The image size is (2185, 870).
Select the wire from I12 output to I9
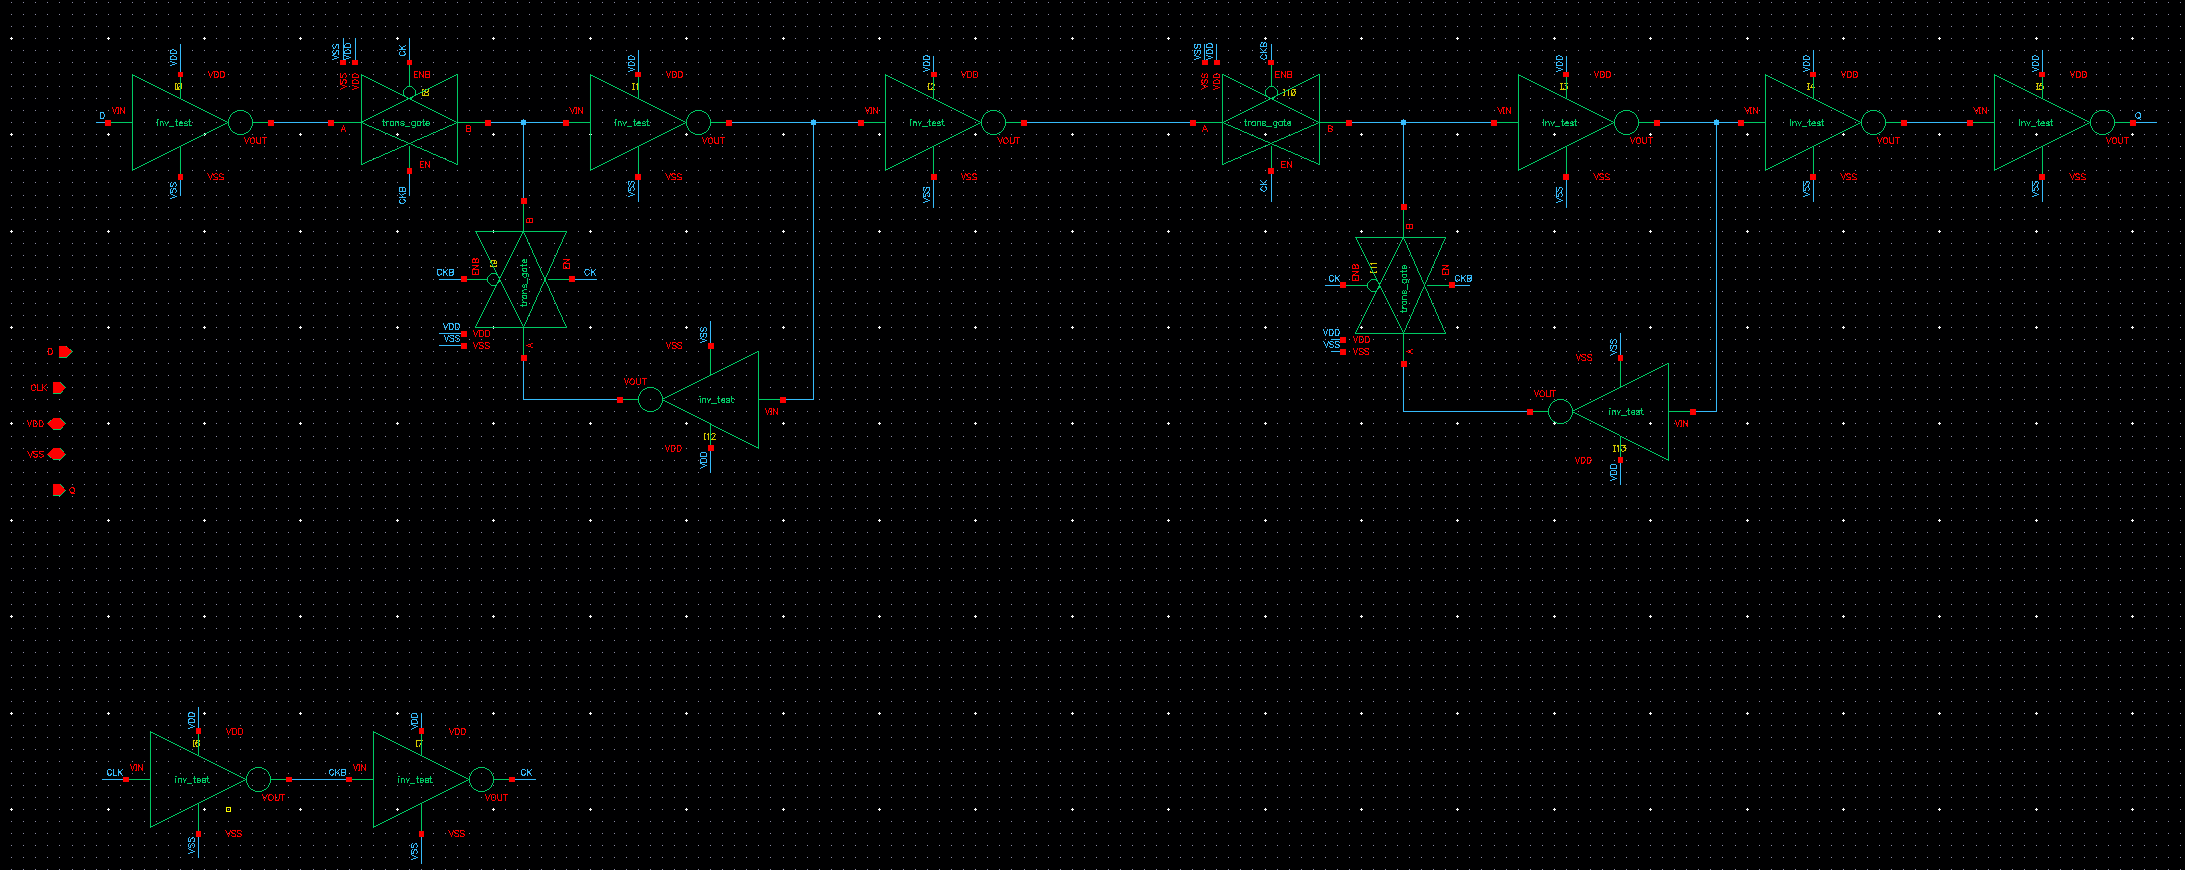(572, 400)
